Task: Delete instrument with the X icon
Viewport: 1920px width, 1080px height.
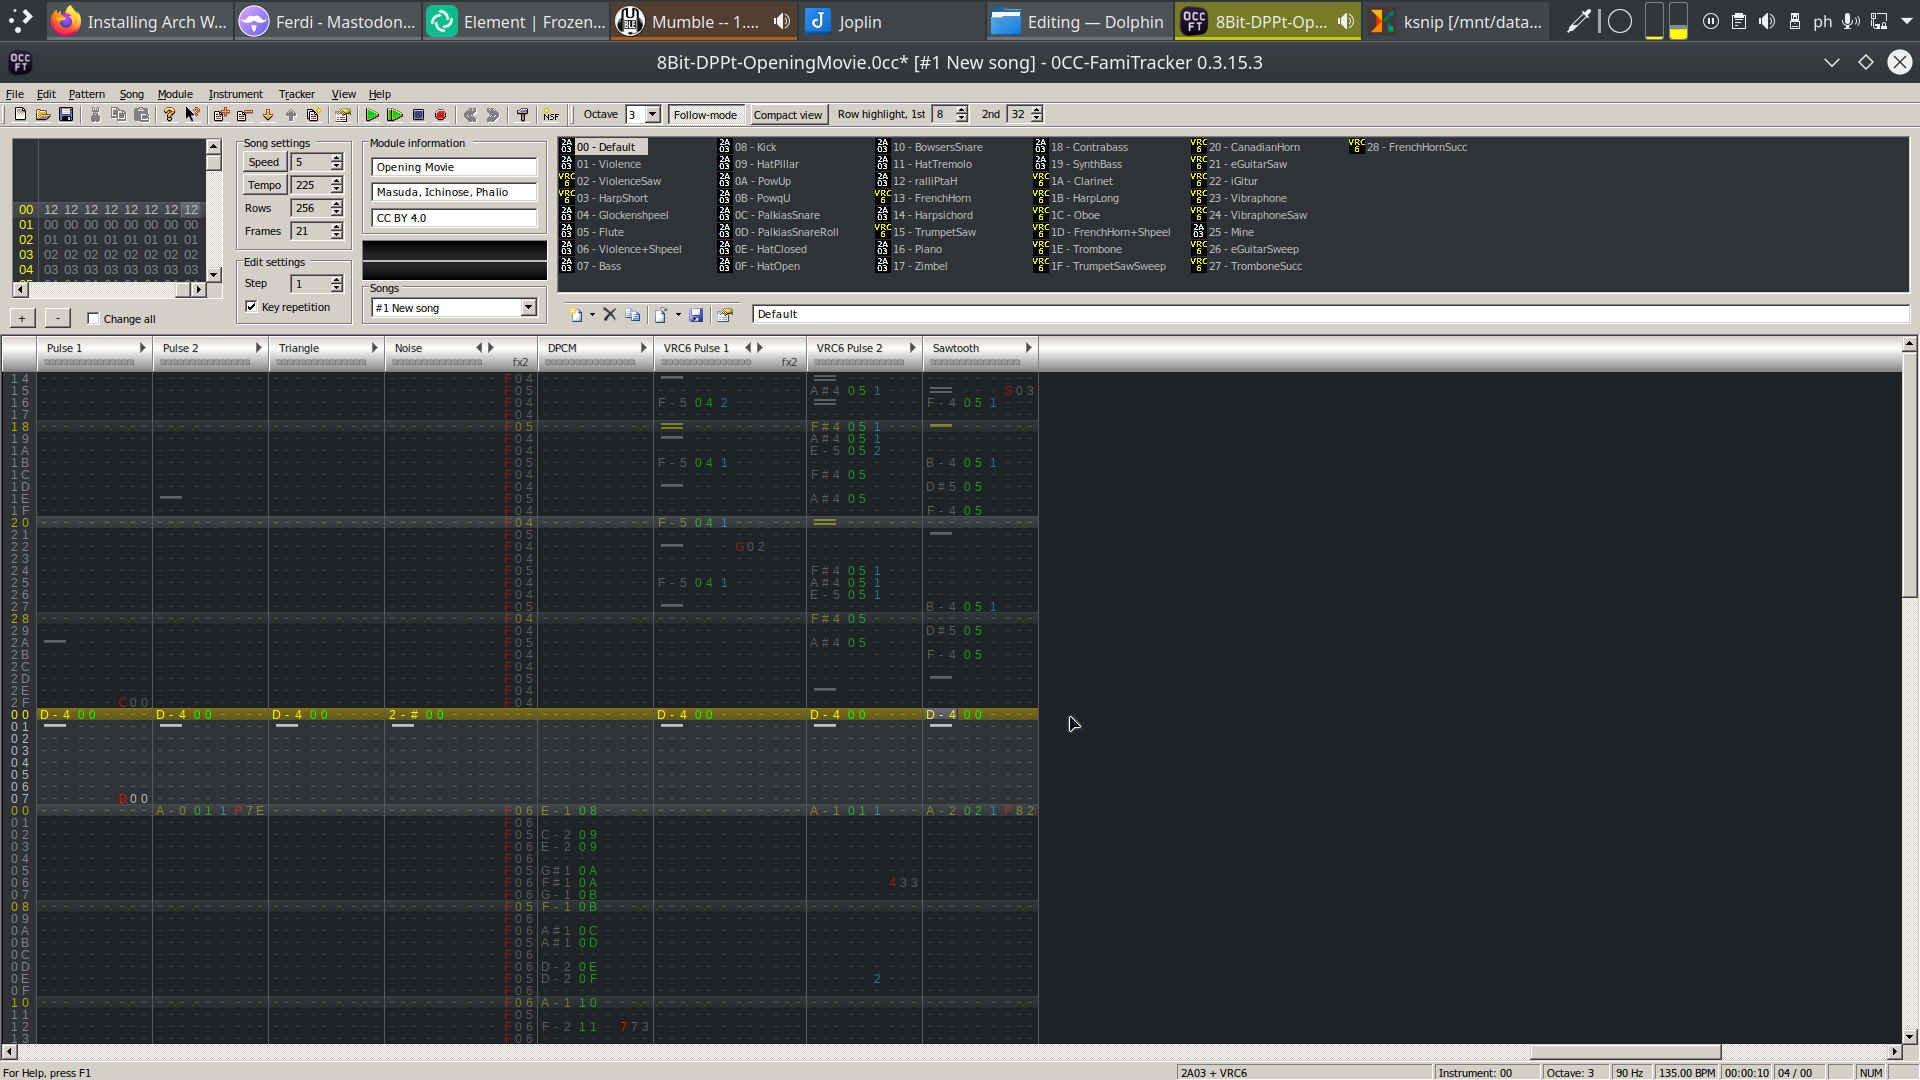Action: click(x=609, y=314)
